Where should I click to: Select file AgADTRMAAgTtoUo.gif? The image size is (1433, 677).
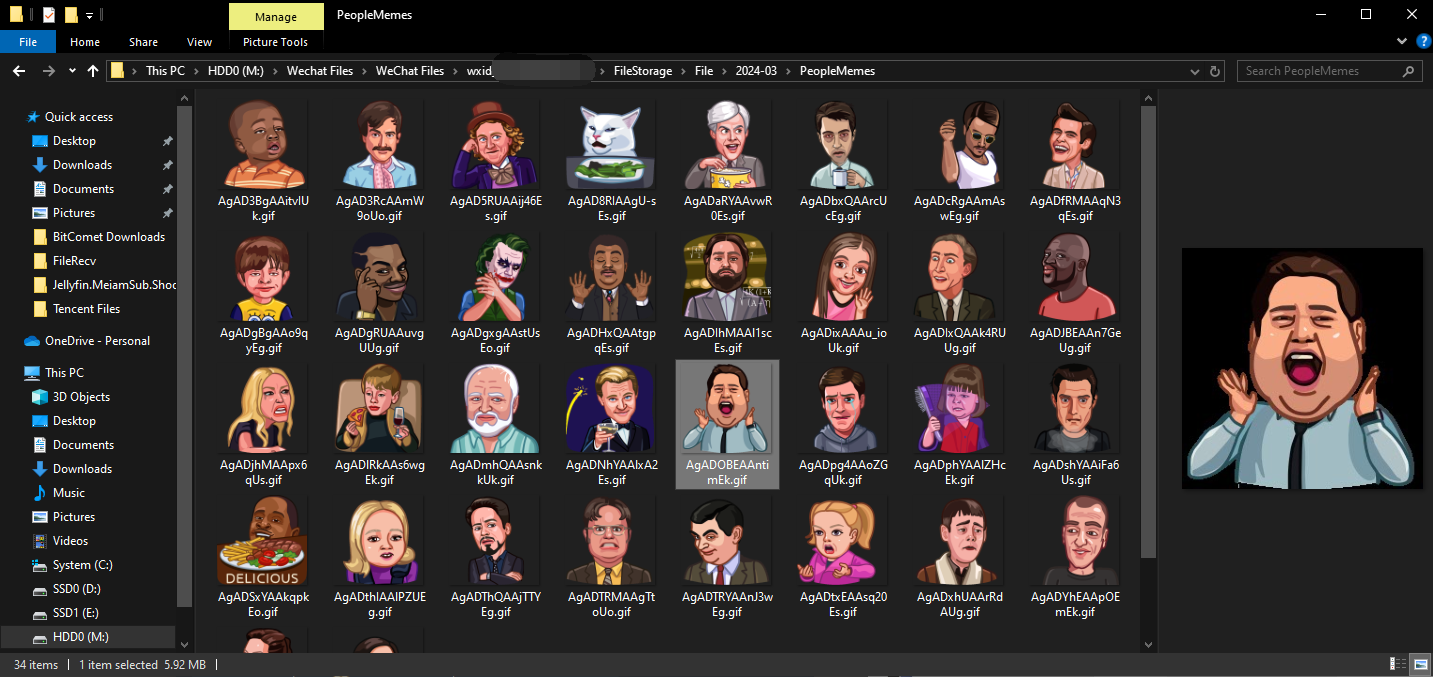pos(611,557)
